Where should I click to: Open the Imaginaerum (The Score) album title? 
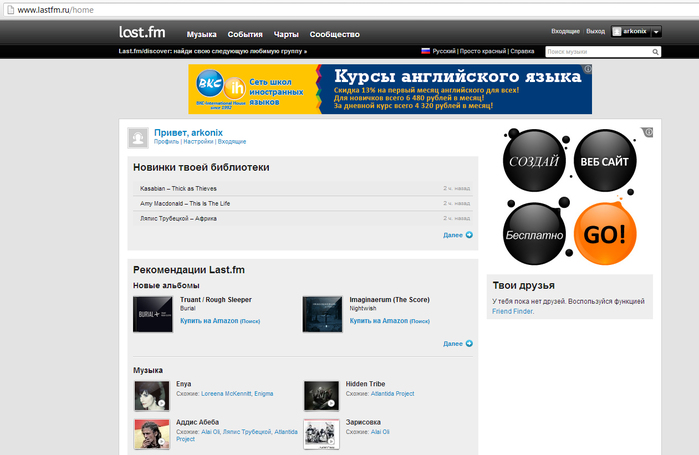click(390, 299)
